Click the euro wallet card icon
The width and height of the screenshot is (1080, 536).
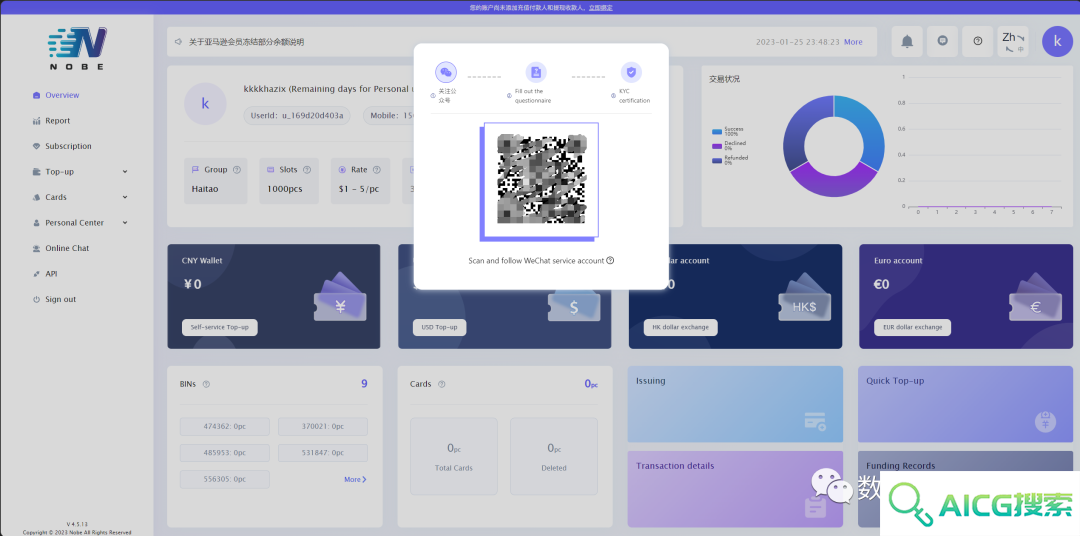pyautogui.click(x=1035, y=298)
